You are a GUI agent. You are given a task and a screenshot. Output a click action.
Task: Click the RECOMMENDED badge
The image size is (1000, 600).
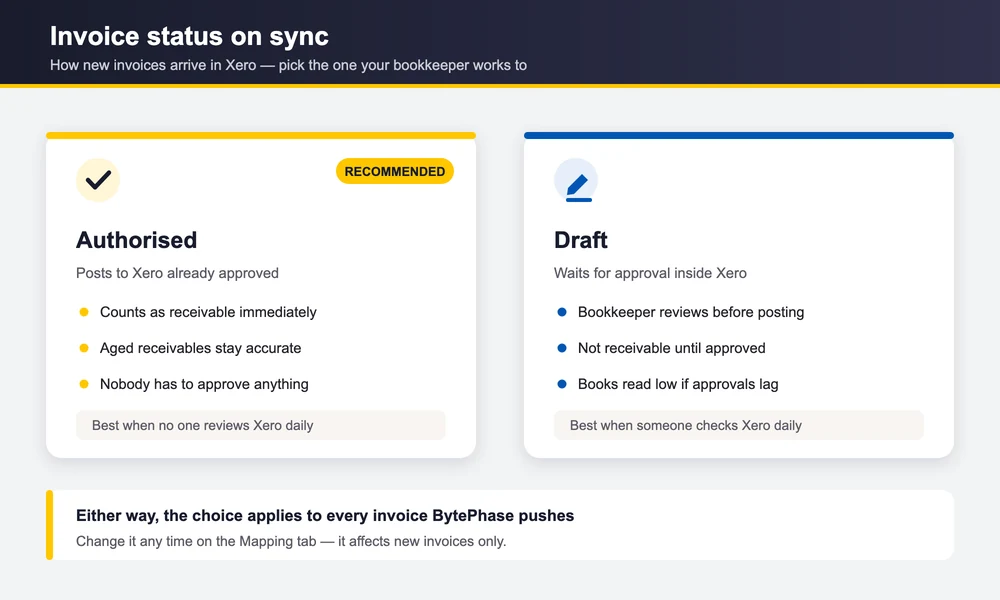(395, 171)
